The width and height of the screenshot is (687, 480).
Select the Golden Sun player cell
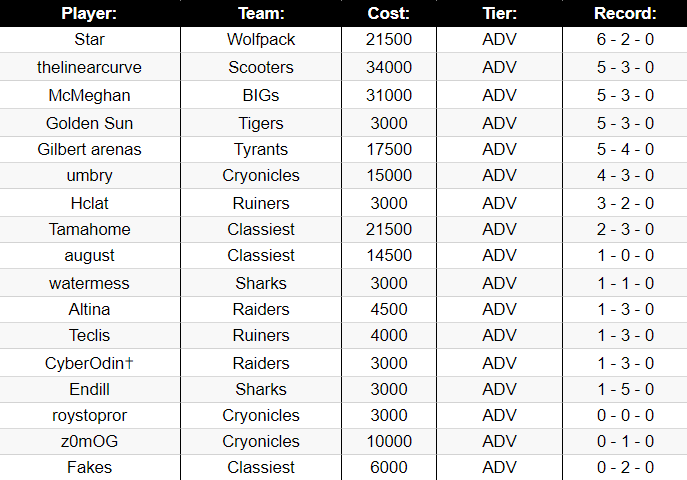(90, 123)
